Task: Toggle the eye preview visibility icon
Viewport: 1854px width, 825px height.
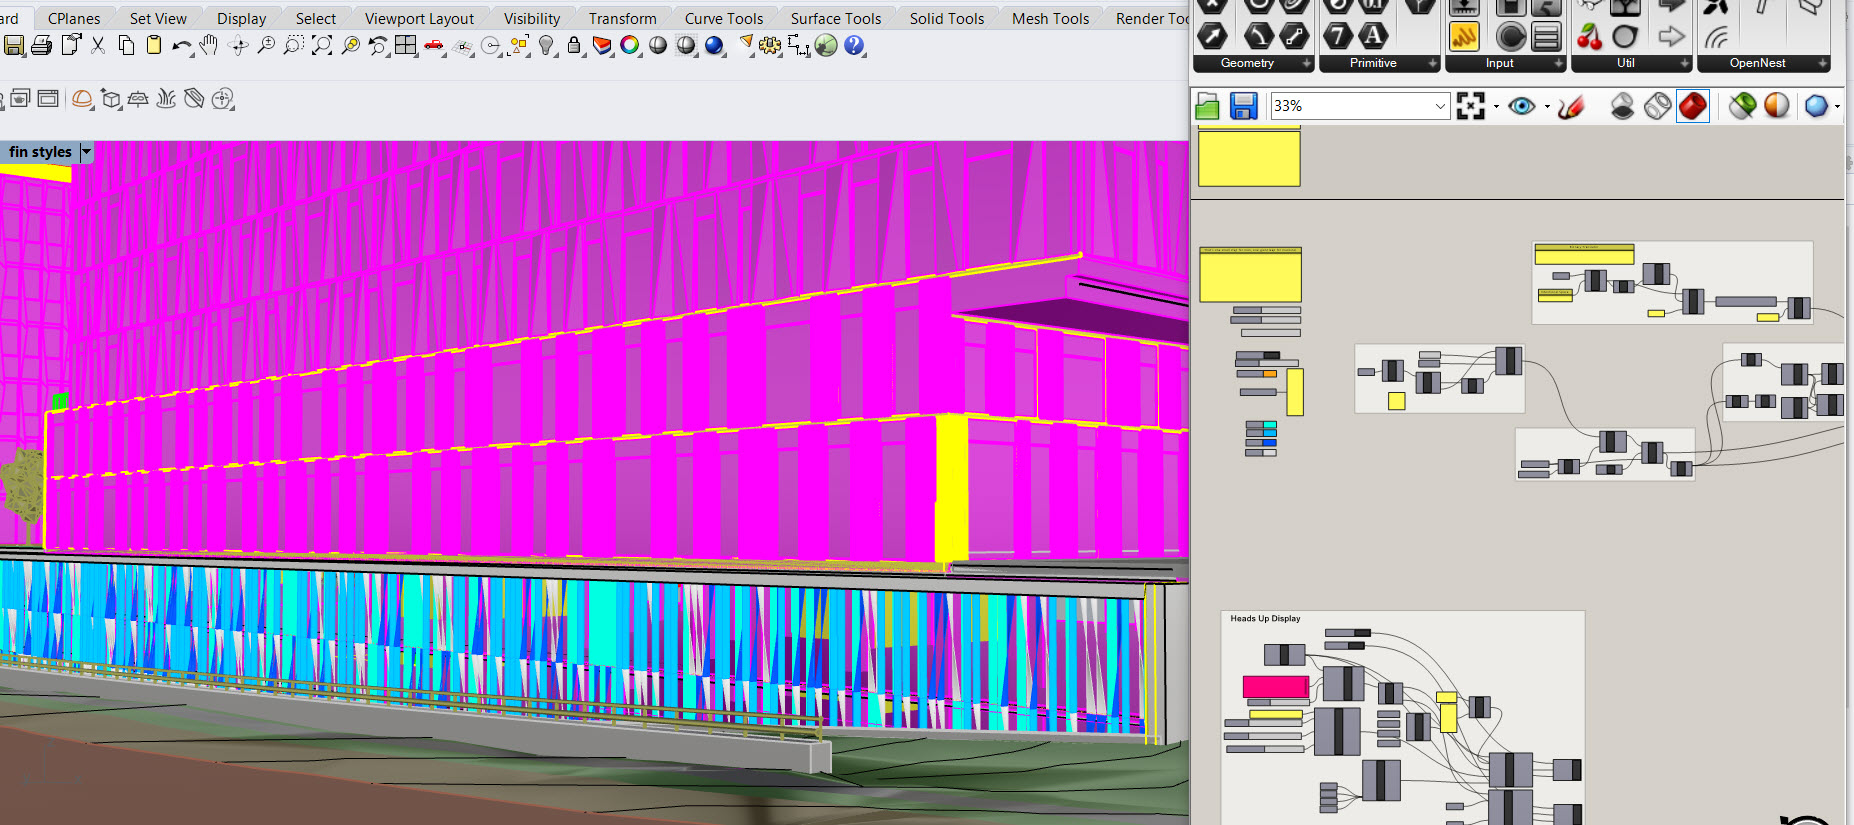Action: tap(1521, 106)
